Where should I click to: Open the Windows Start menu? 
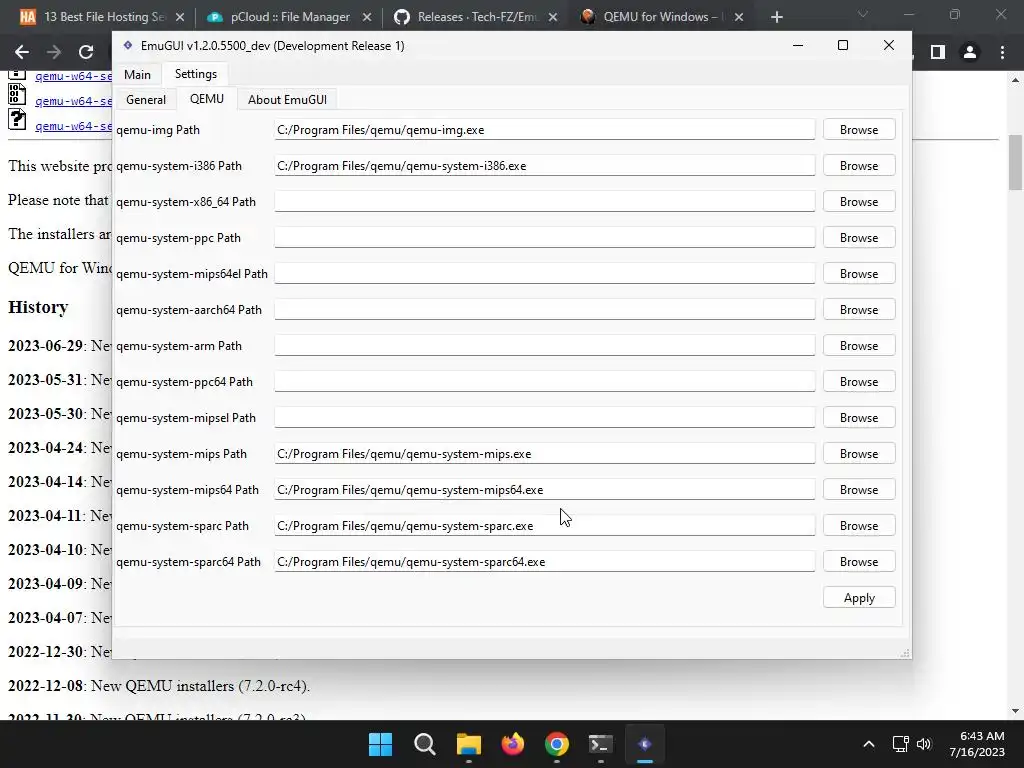[x=380, y=744]
